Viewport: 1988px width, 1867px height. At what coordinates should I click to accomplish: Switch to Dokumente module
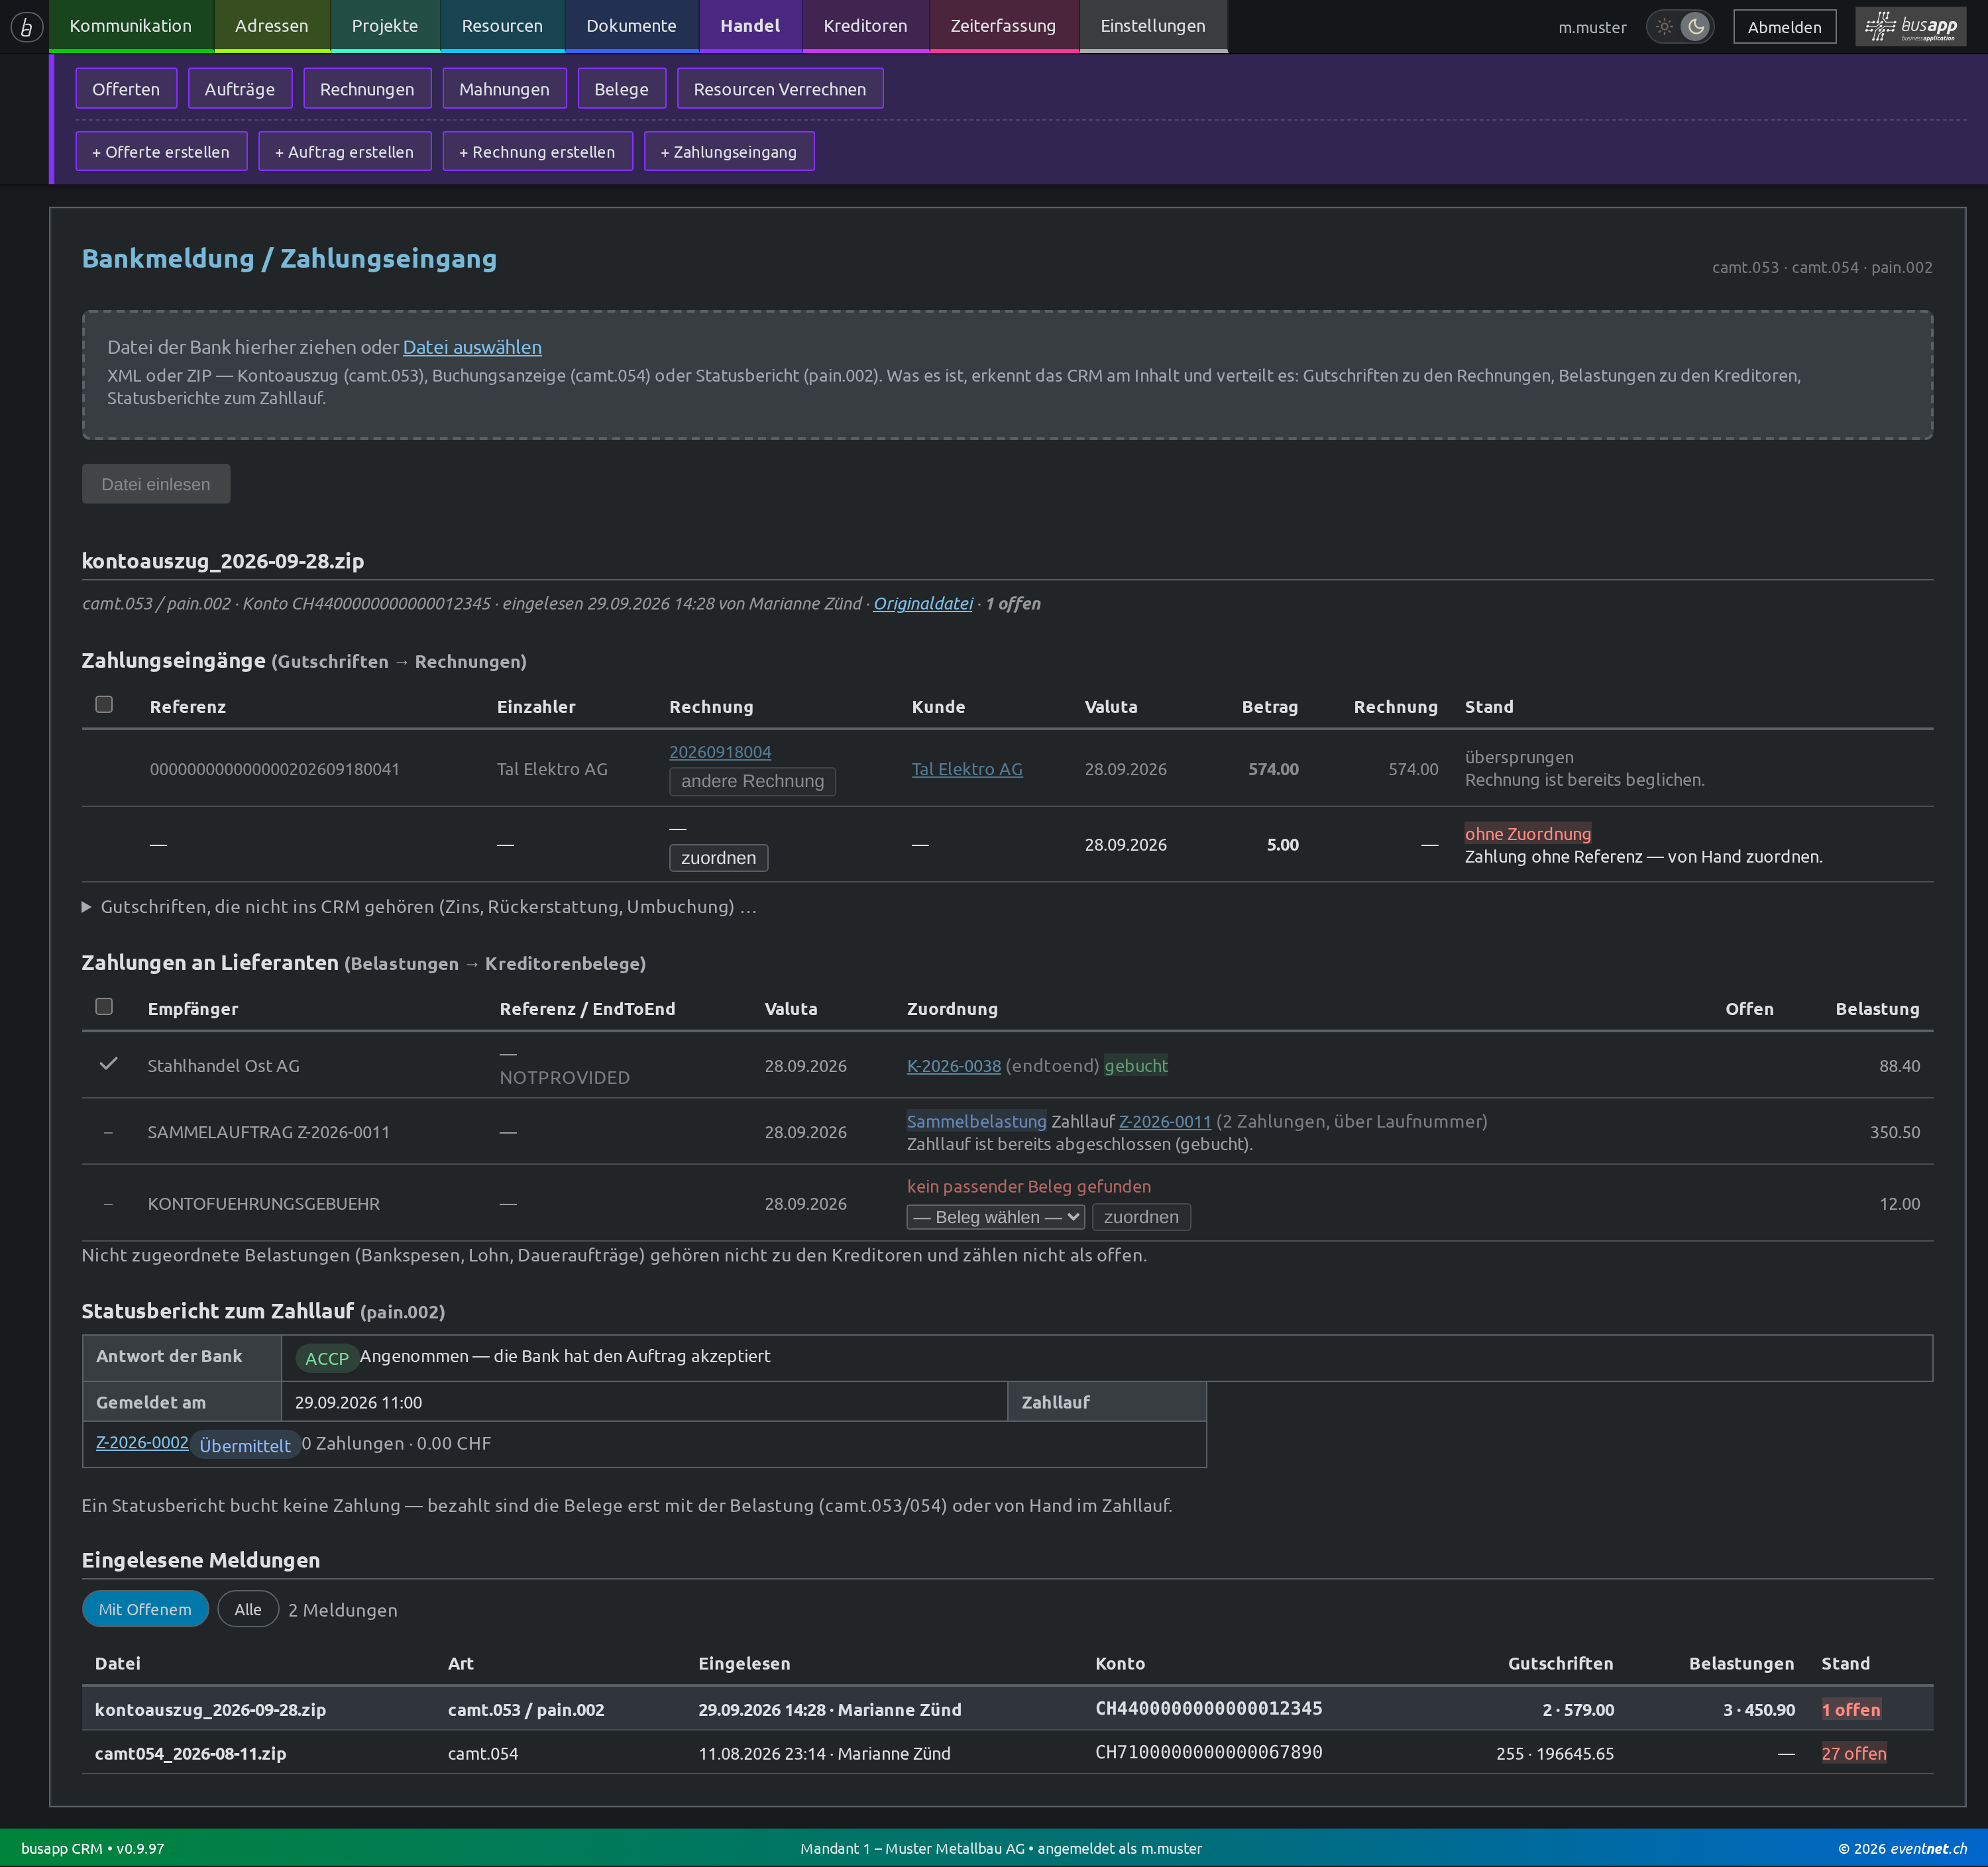click(x=631, y=26)
